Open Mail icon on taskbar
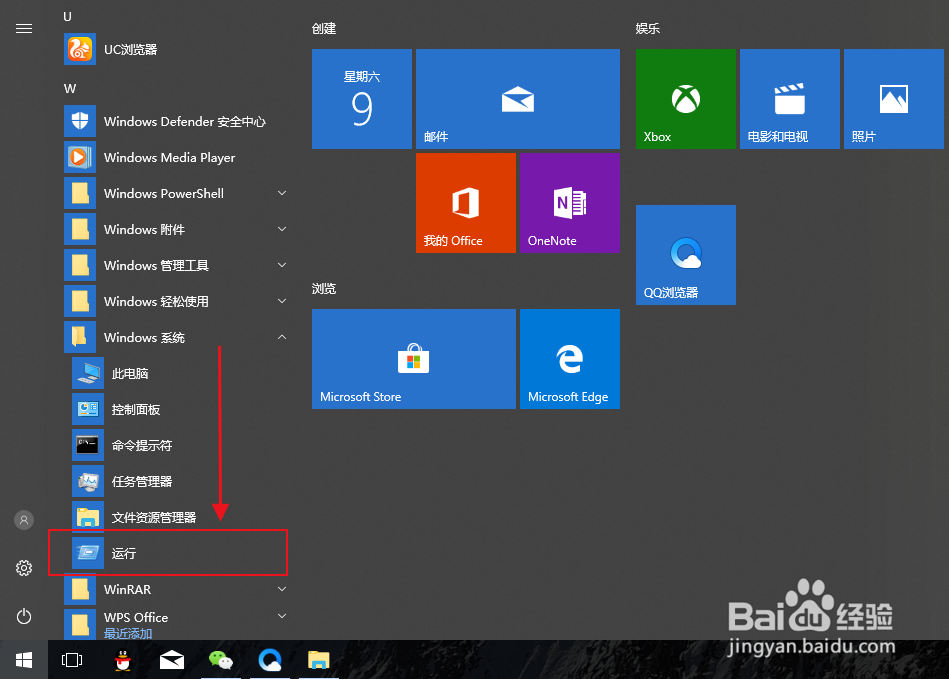This screenshot has width=949, height=679. coord(172,660)
